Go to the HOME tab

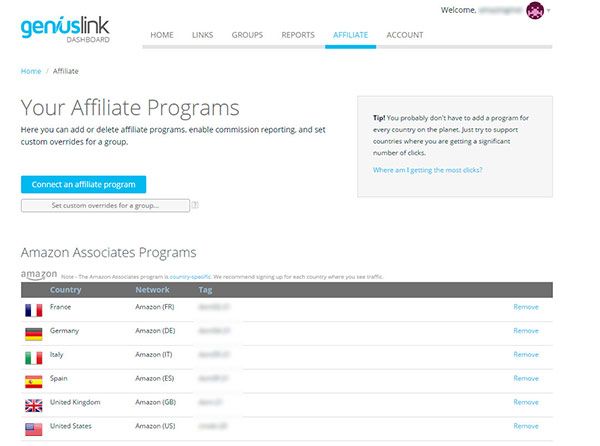tap(162, 35)
